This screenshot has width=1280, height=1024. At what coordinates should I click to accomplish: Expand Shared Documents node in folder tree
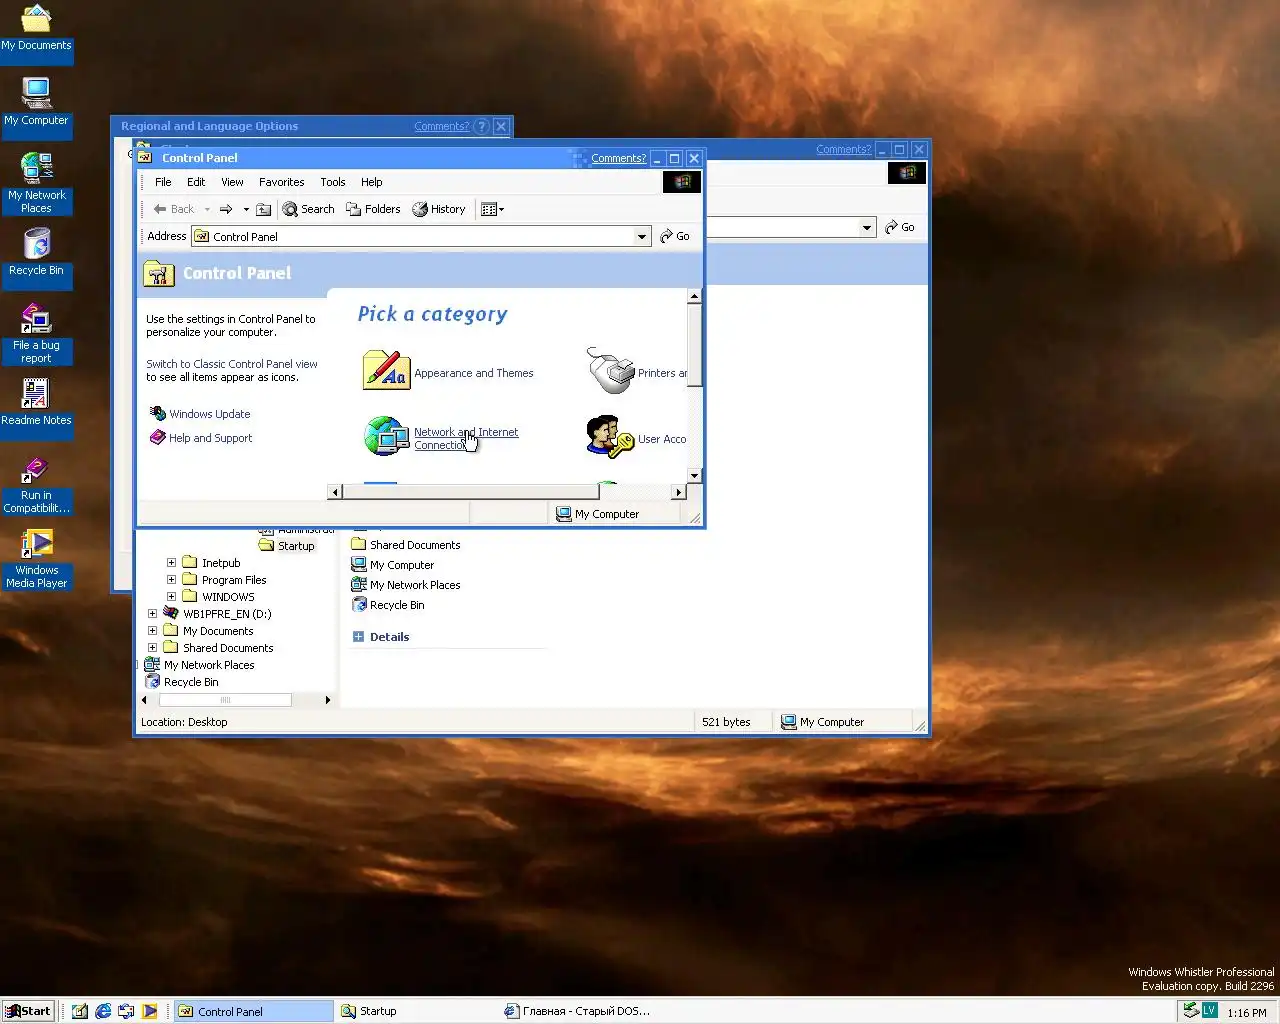click(x=152, y=647)
